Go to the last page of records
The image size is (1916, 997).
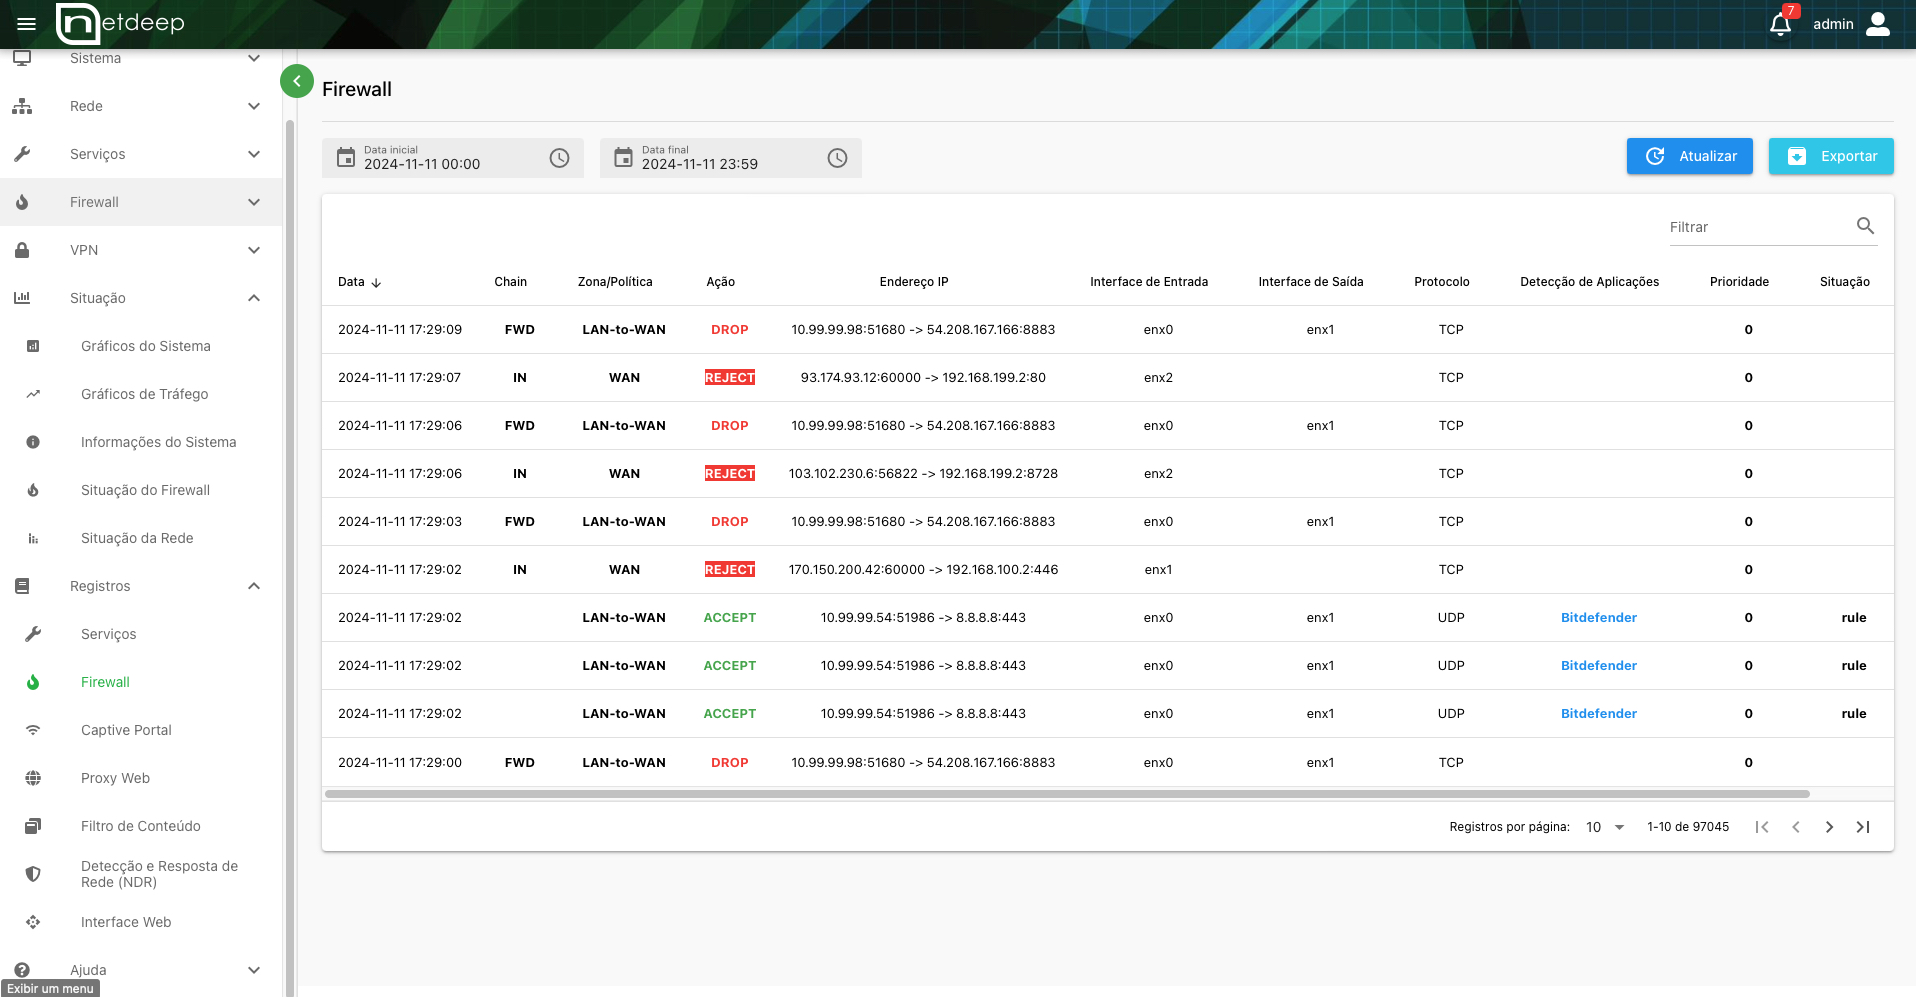click(1863, 827)
